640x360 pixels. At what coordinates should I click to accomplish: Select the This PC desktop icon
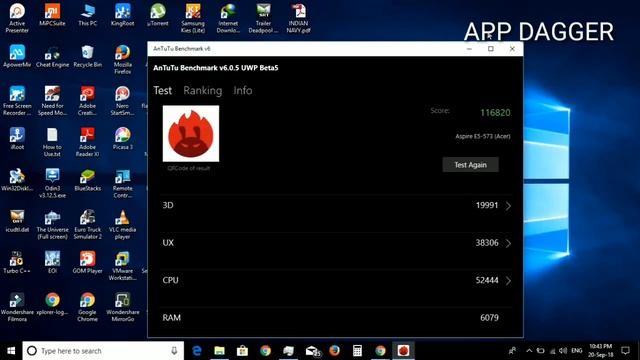coord(88,15)
